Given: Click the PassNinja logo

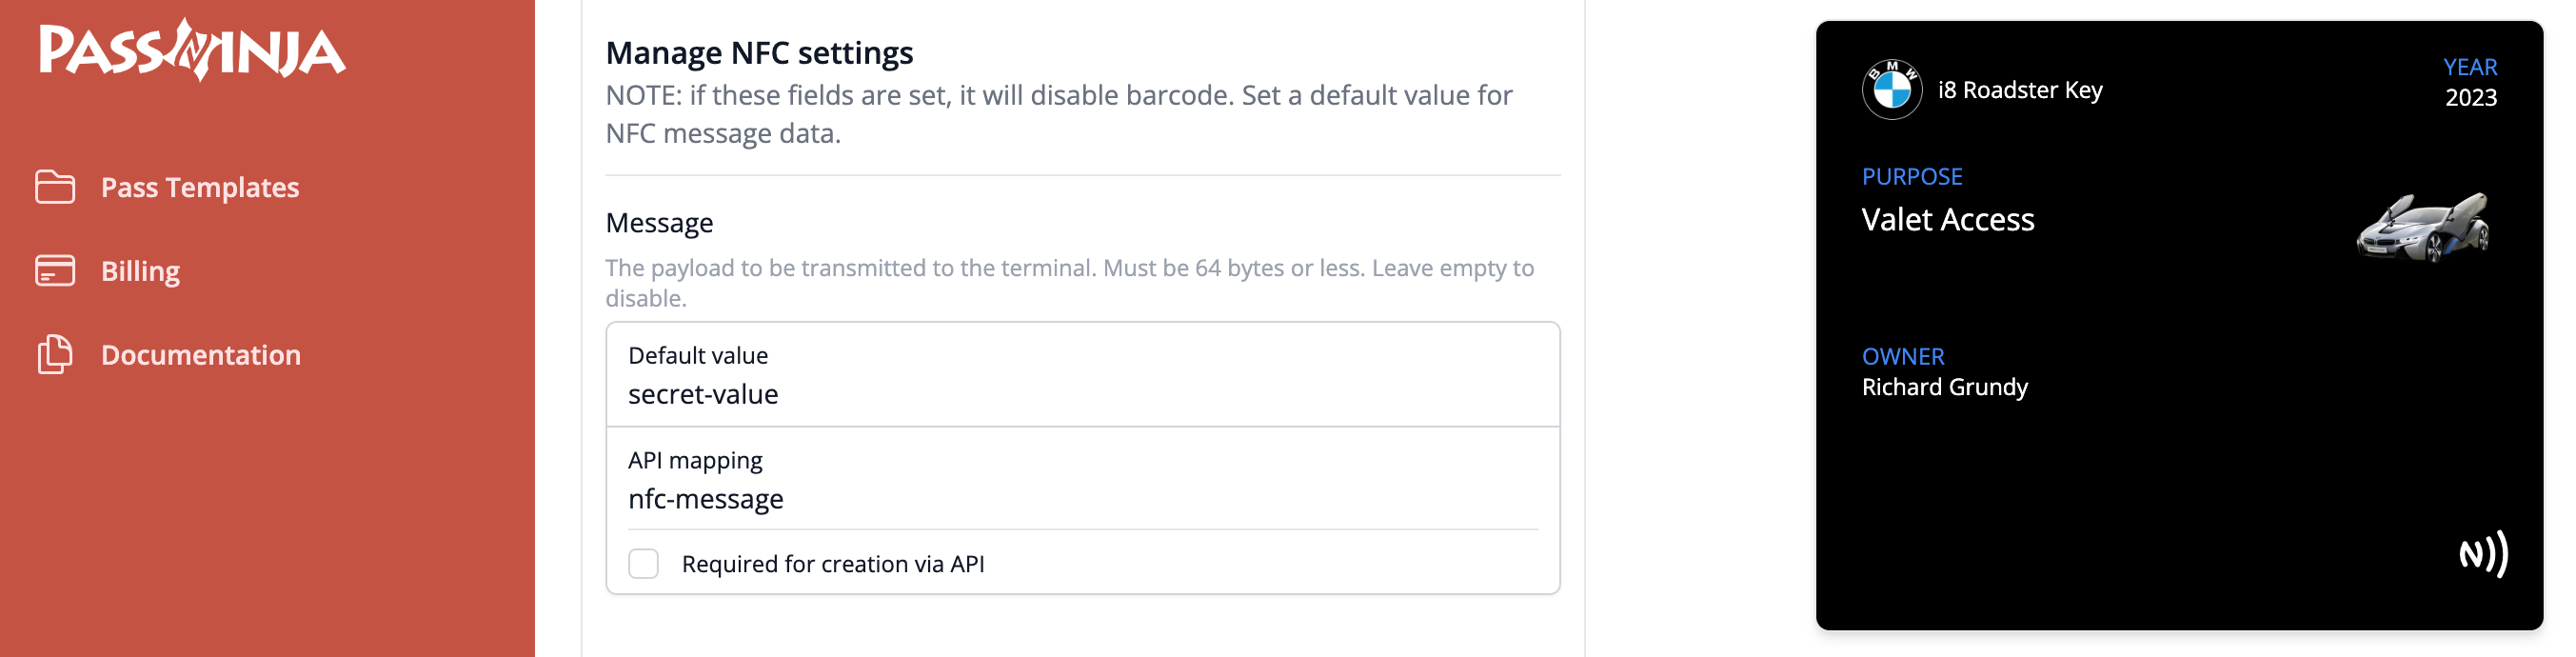Looking at the screenshot, I should click(192, 50).
